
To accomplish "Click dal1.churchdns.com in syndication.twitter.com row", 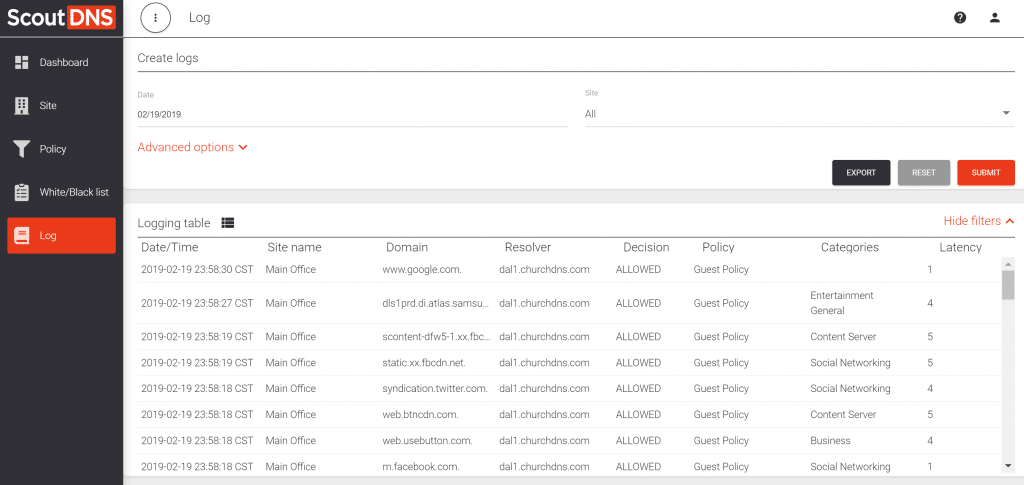I will pos(544,388).
